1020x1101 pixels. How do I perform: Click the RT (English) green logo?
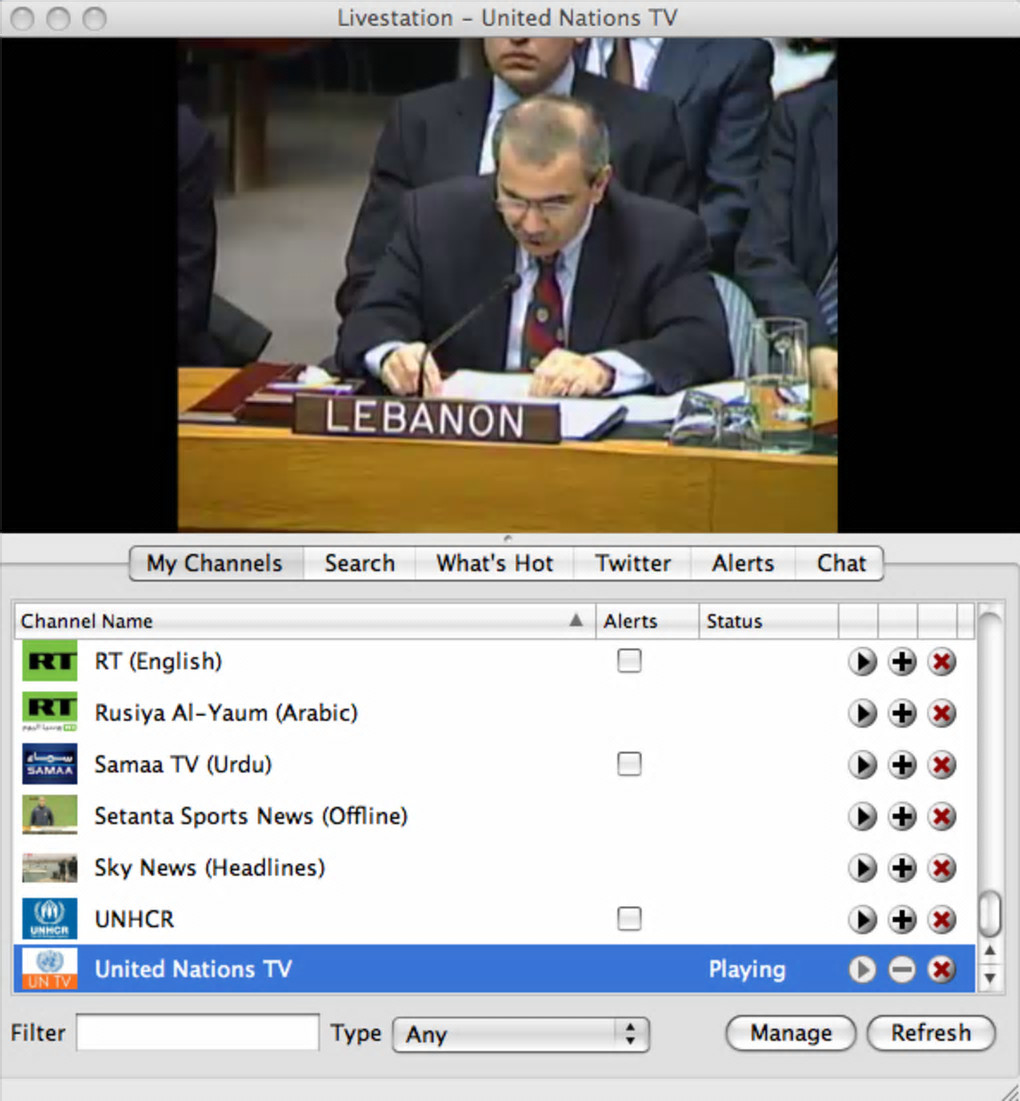tap(49, 661)
